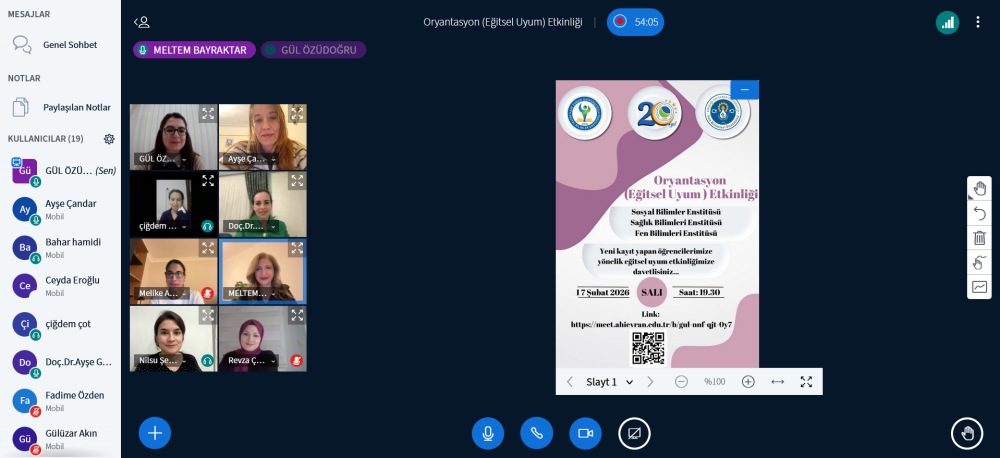1000x458 pixels.
Task: Open the manage users gear icon
Action: click(x=109, y=138)
